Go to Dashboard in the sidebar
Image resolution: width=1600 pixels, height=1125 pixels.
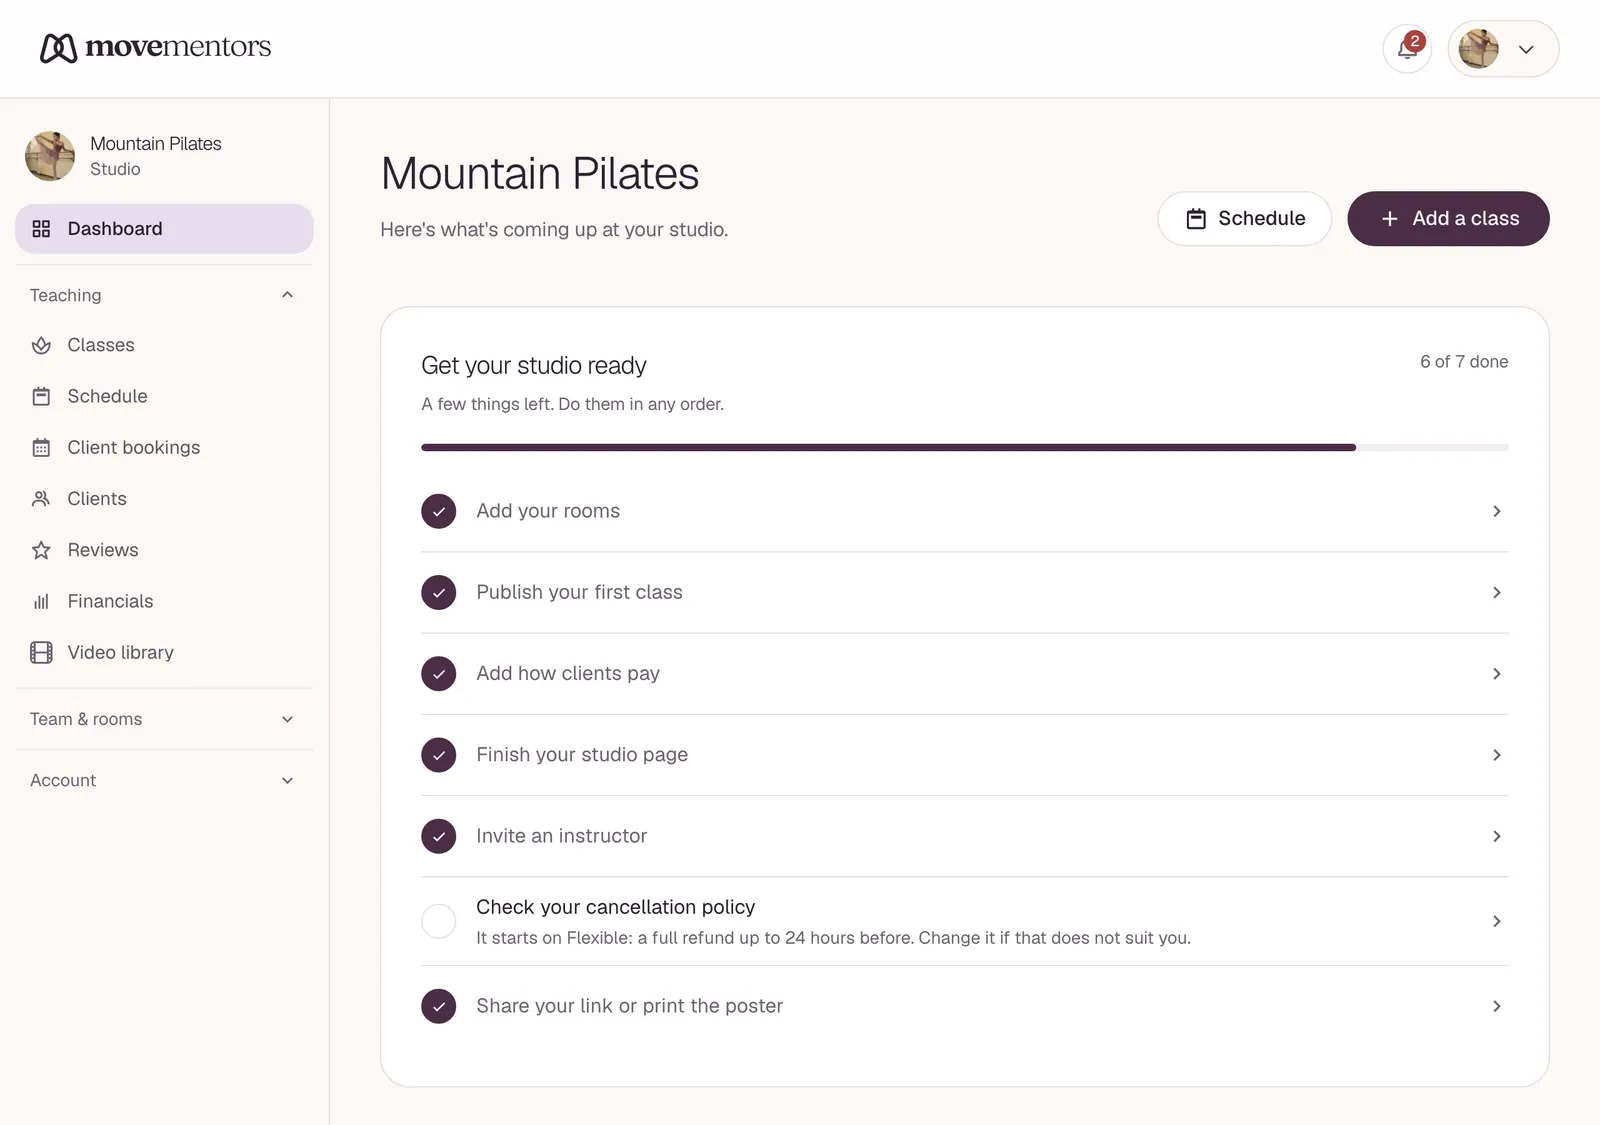[x=164, y=229]
